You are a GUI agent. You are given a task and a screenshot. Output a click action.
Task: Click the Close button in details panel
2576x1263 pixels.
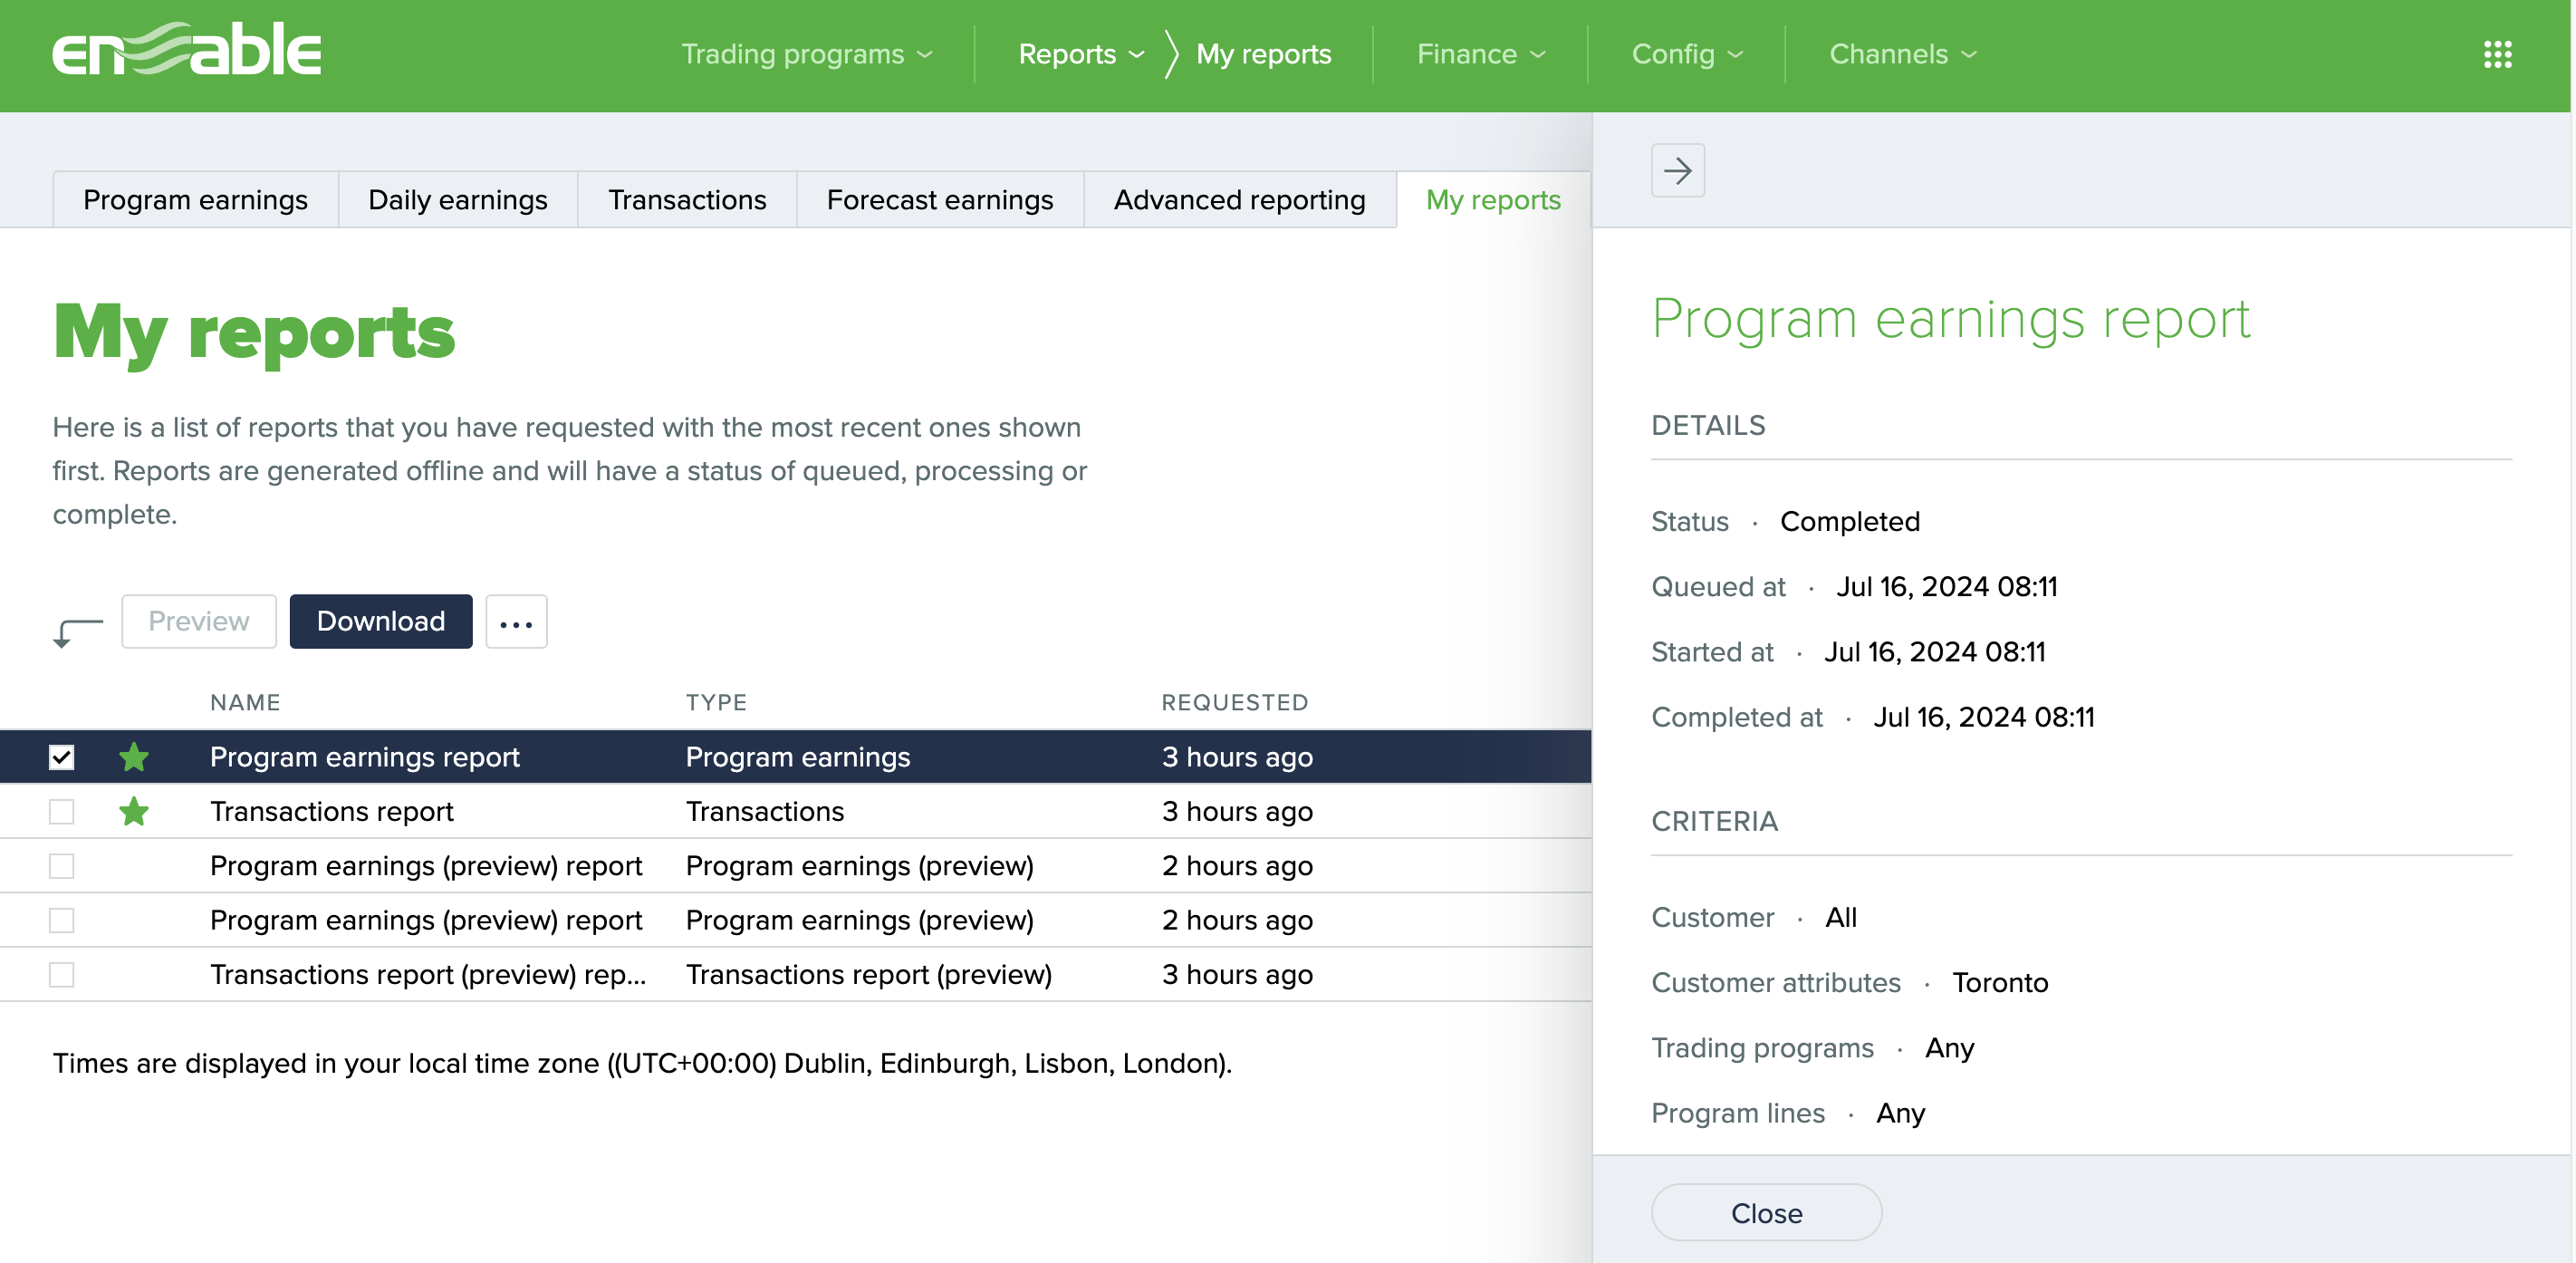pyautogui.click(x=1765, y=1213)
